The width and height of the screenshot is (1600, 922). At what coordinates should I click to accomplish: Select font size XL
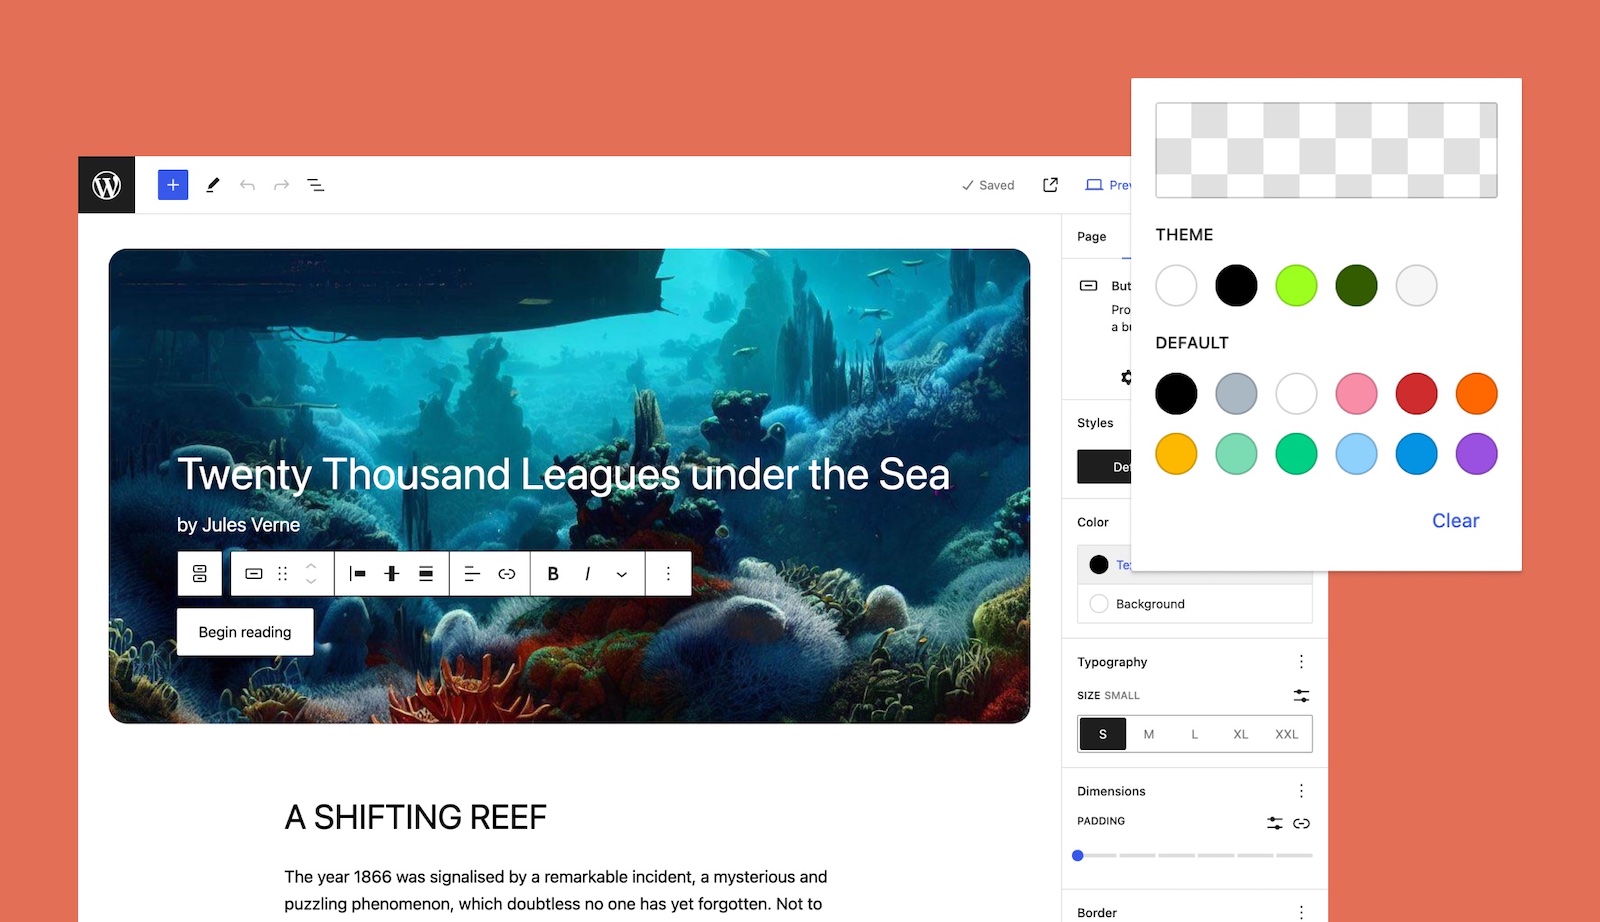click(x=1241, y=734)
